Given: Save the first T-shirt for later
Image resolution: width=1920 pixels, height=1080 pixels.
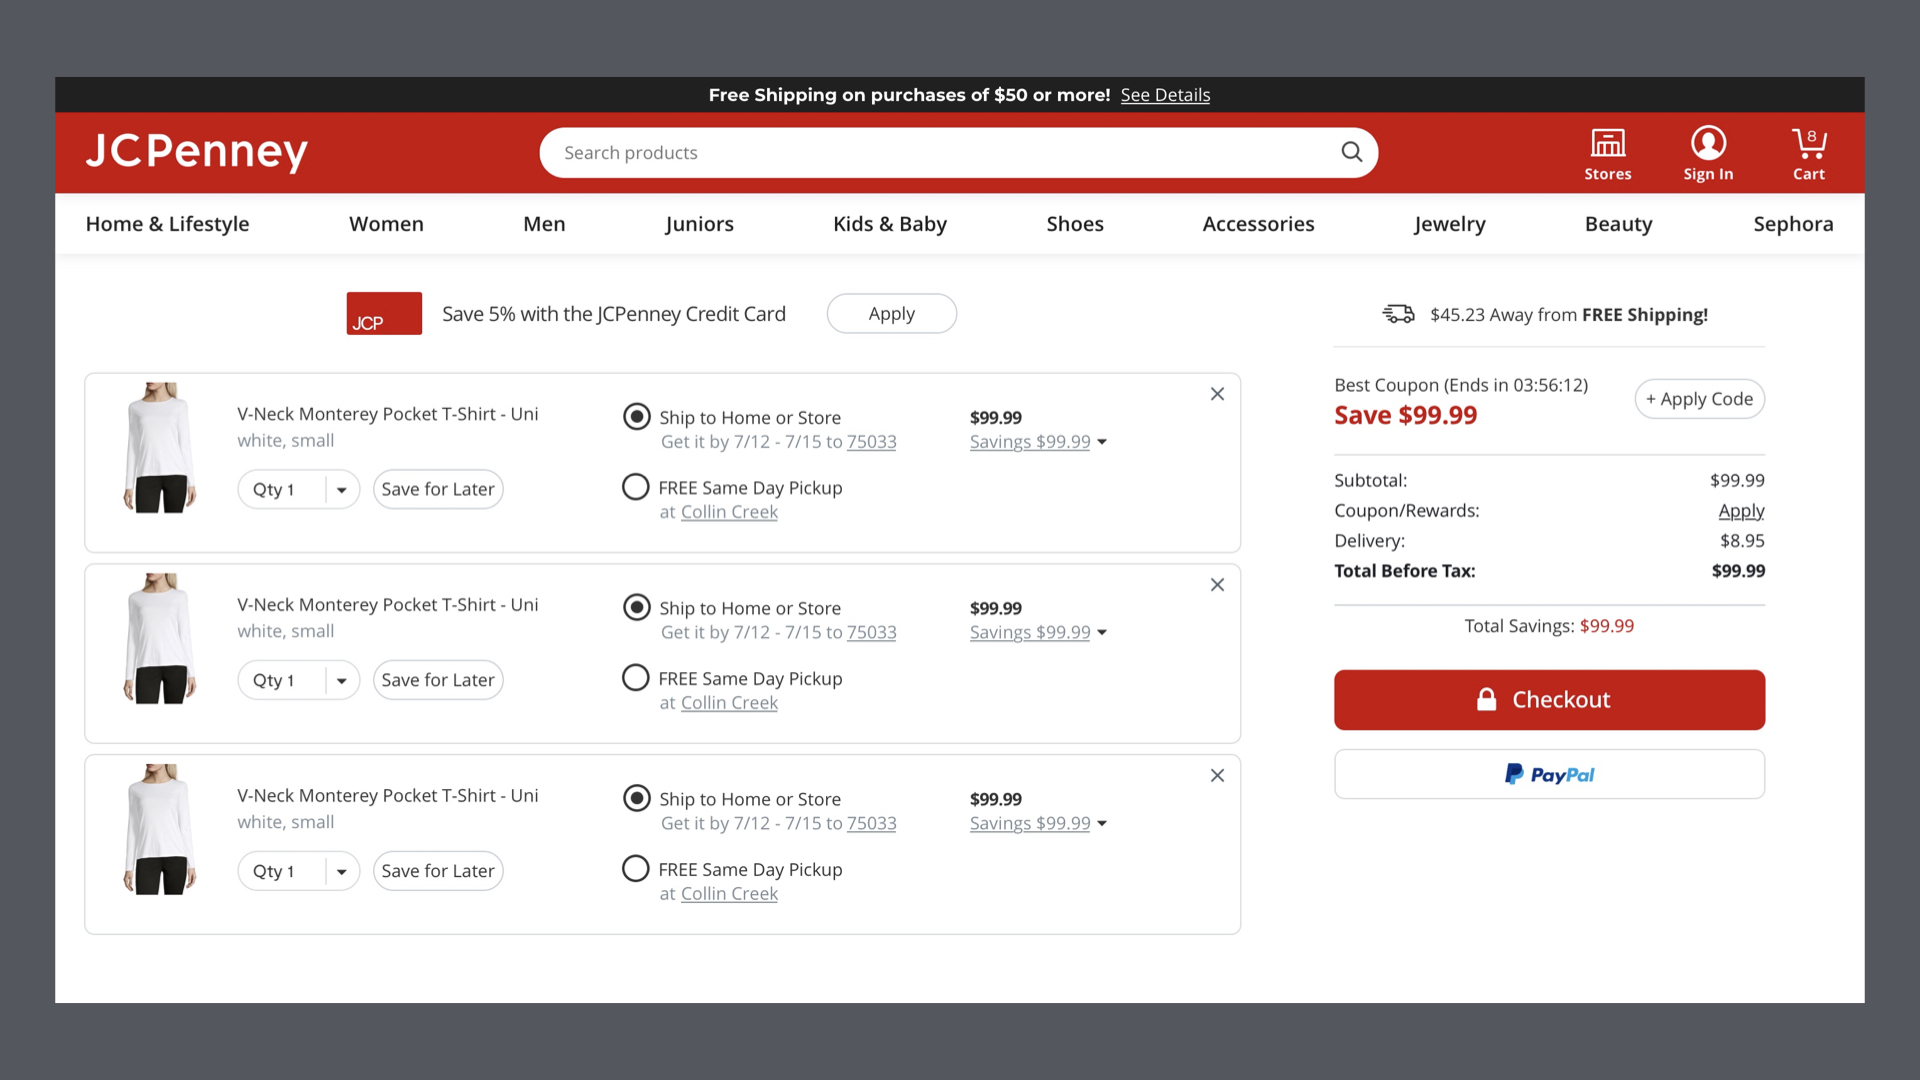Looking at the screenshot, I should click(438, 489).
